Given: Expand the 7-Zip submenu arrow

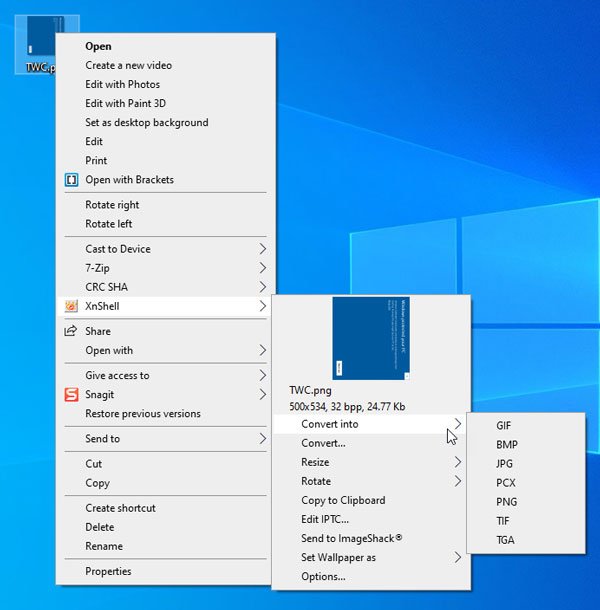Looking at the screenshot, I should (x=263, y=268).
